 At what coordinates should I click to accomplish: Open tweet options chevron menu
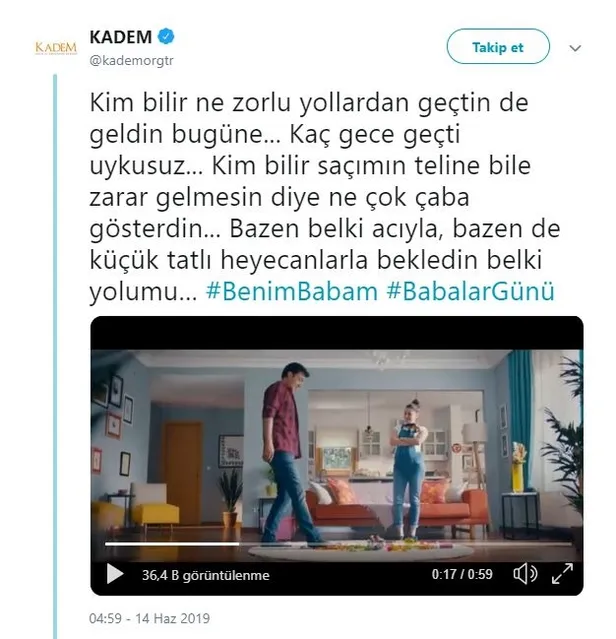coord(575,48)
